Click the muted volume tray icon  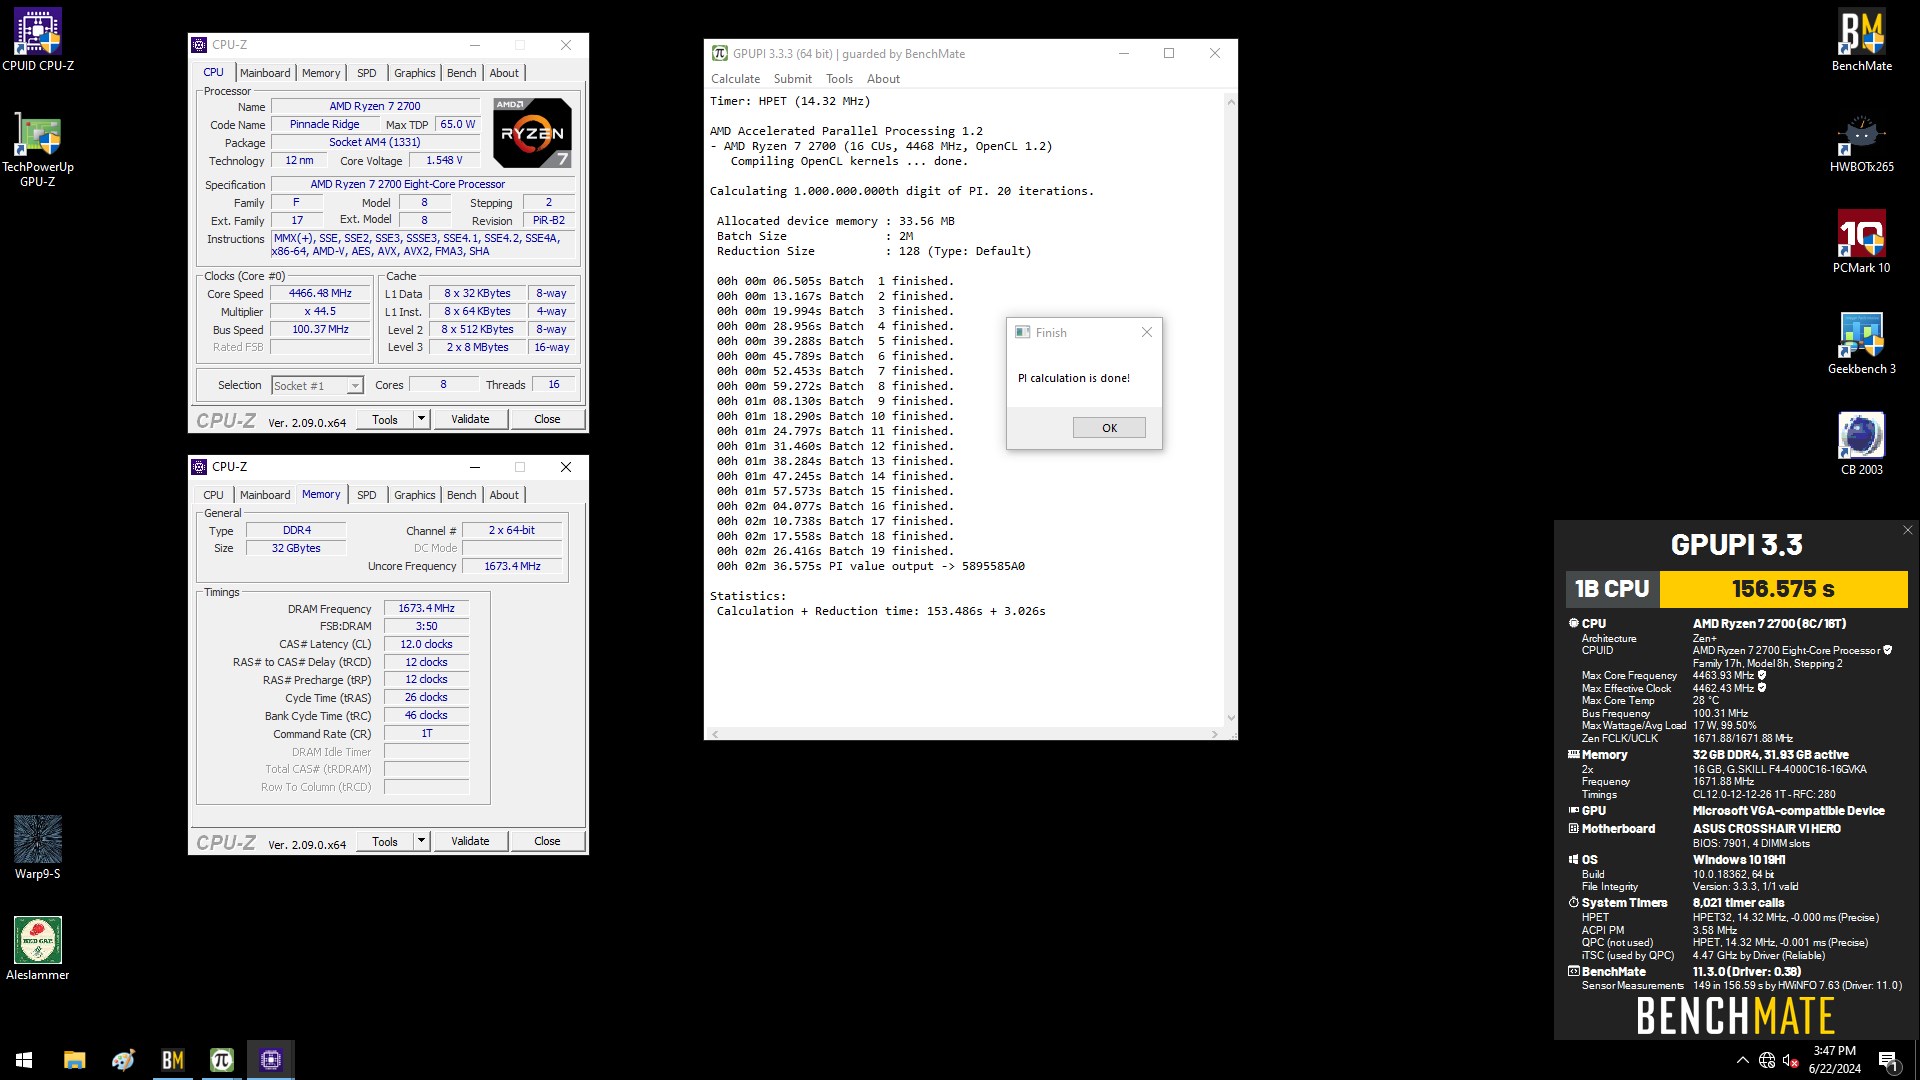pos(1791,1060)
